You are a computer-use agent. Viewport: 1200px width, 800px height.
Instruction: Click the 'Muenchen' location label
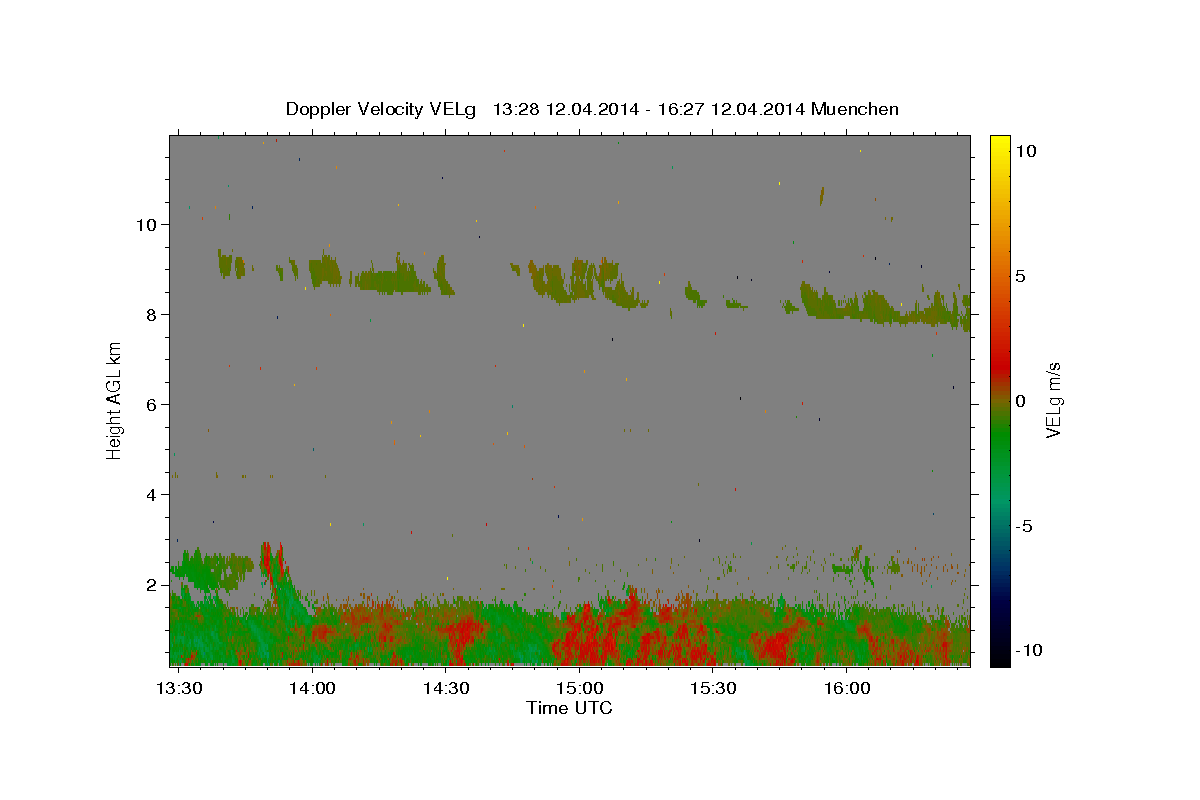[x=855, y=109]
